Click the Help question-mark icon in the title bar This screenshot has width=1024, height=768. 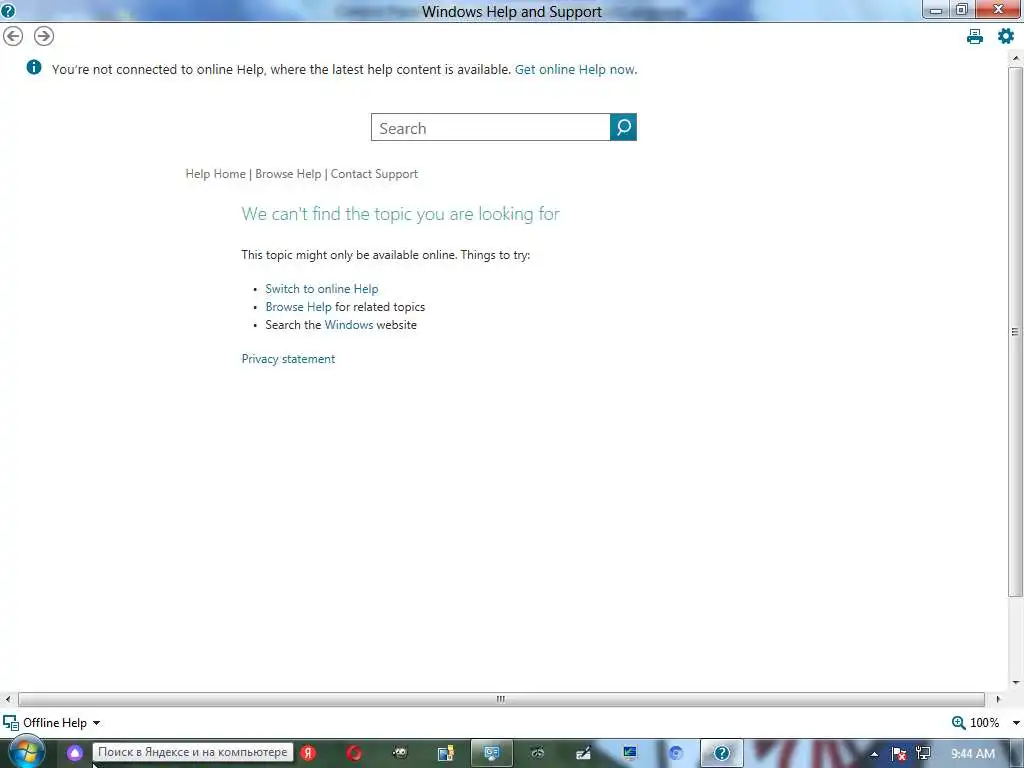[8, 10]
